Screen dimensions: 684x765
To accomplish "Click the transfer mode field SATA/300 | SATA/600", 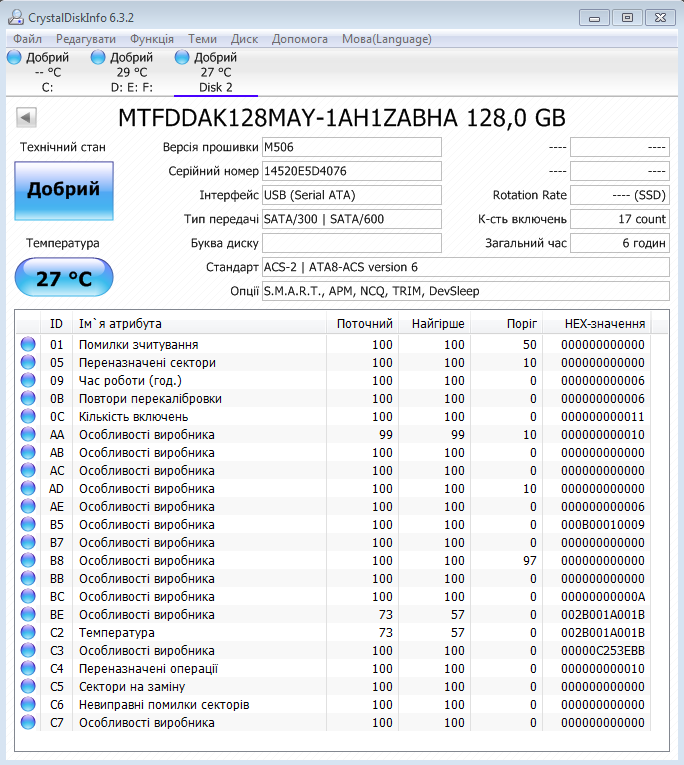I will pos(352,219).
